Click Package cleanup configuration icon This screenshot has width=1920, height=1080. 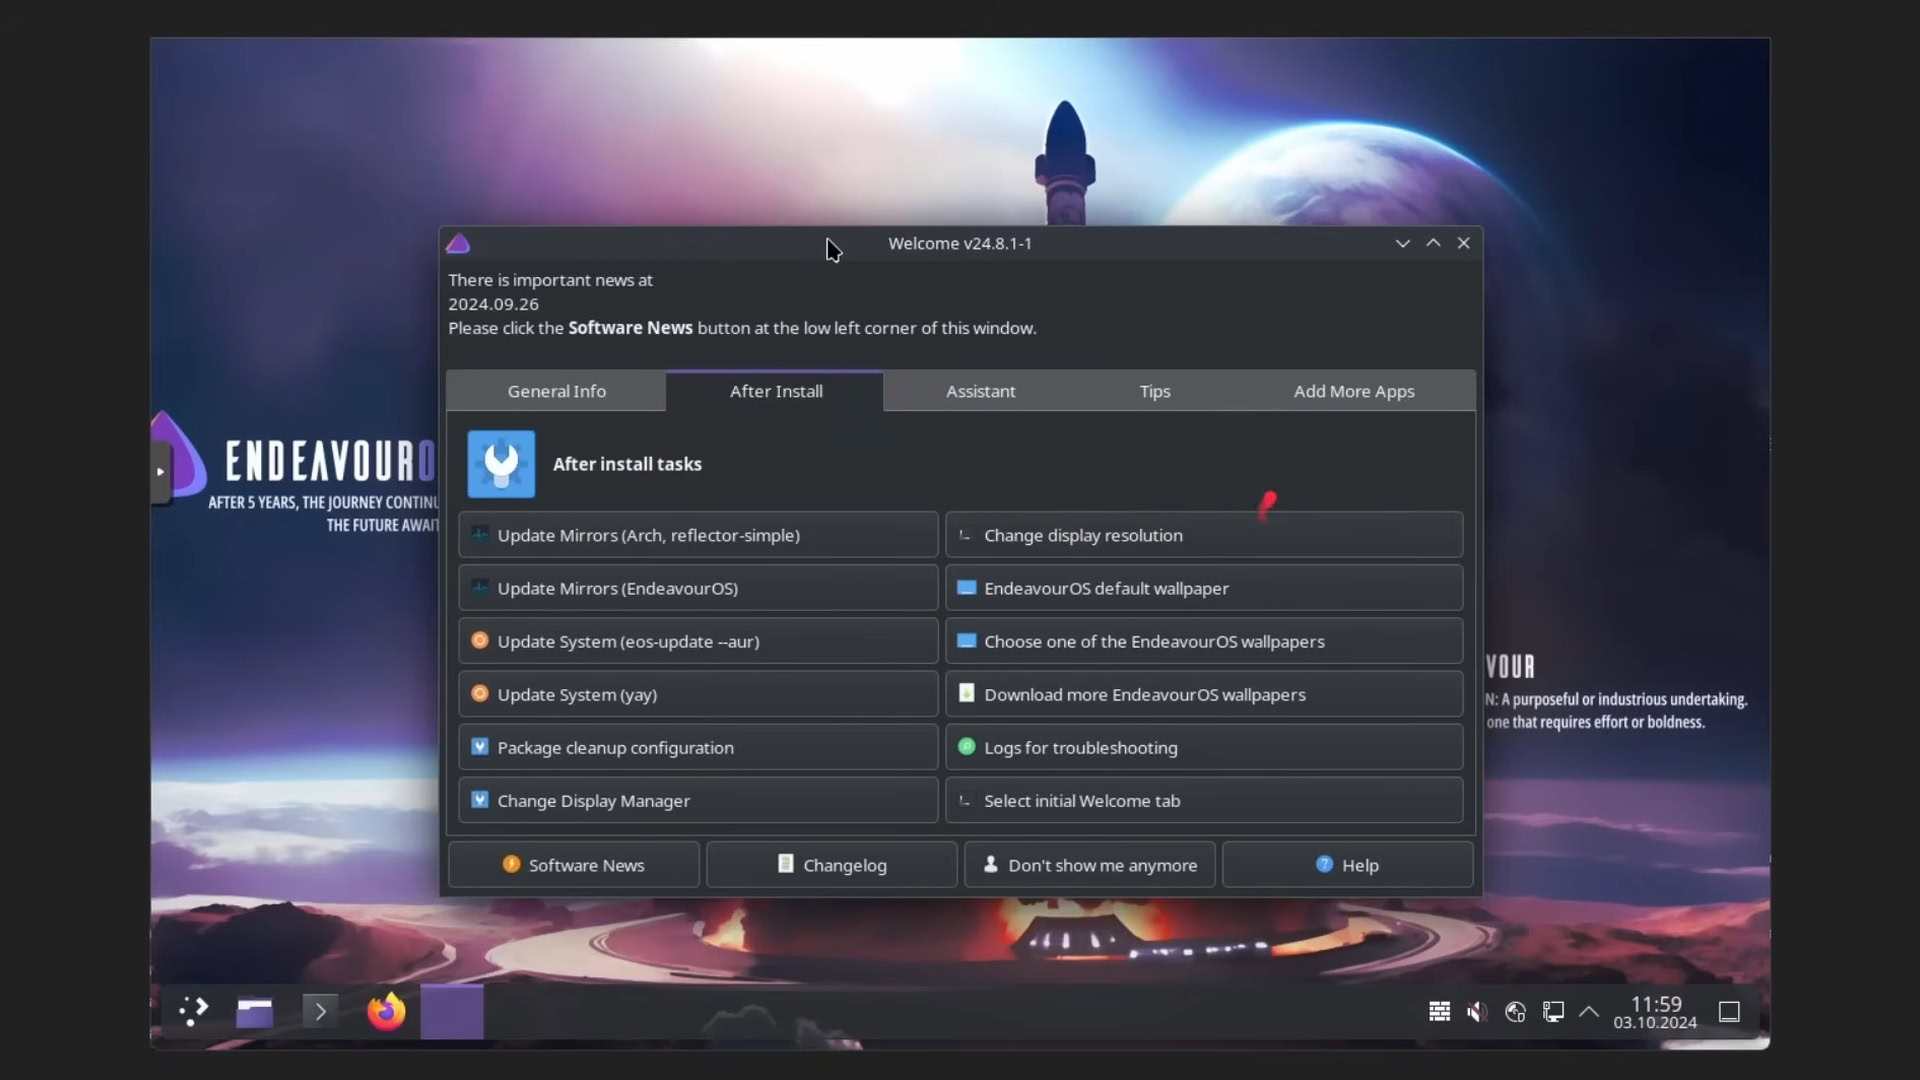[x=479, y=746]
